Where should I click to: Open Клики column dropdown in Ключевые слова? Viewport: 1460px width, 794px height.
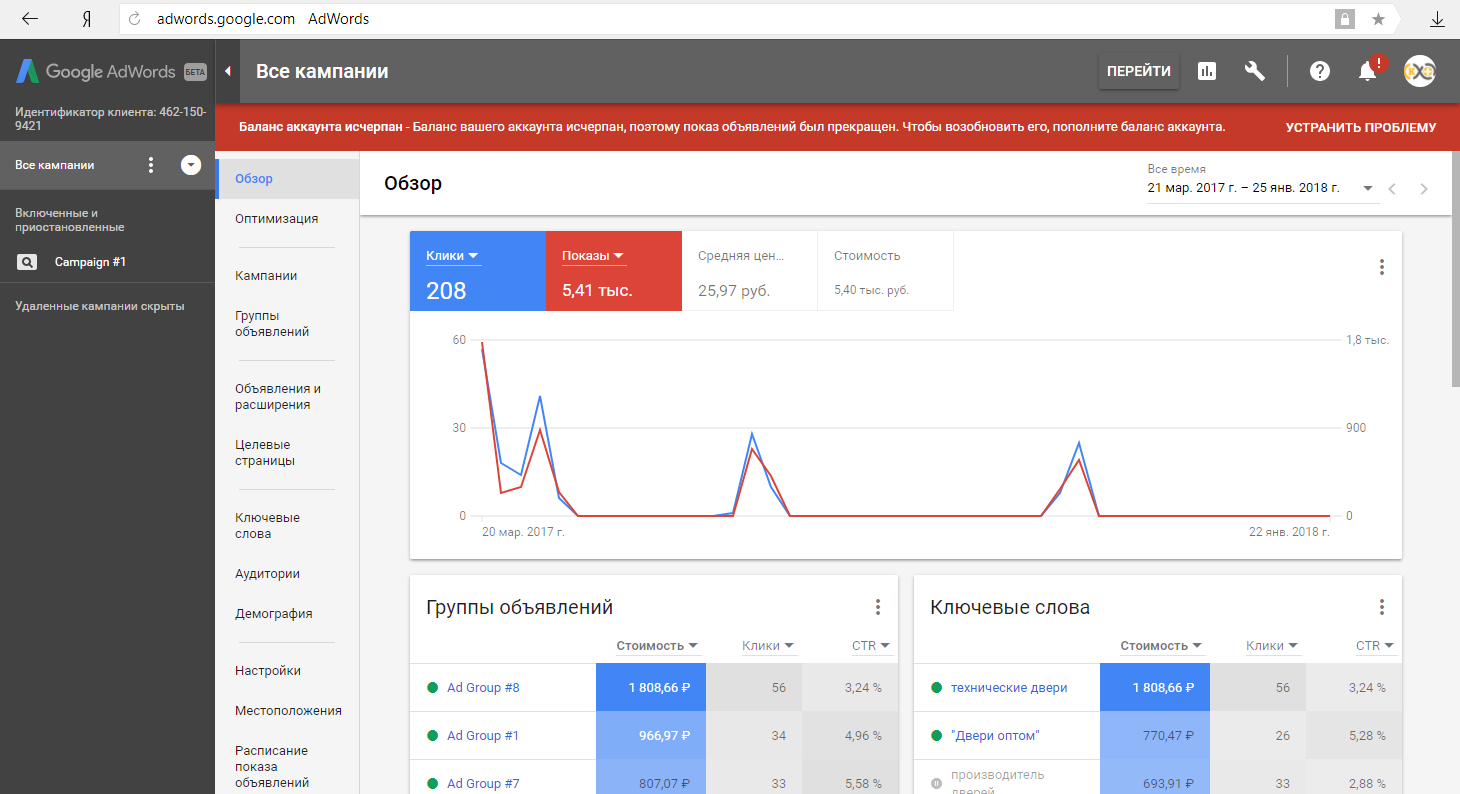pos(1273,646)
